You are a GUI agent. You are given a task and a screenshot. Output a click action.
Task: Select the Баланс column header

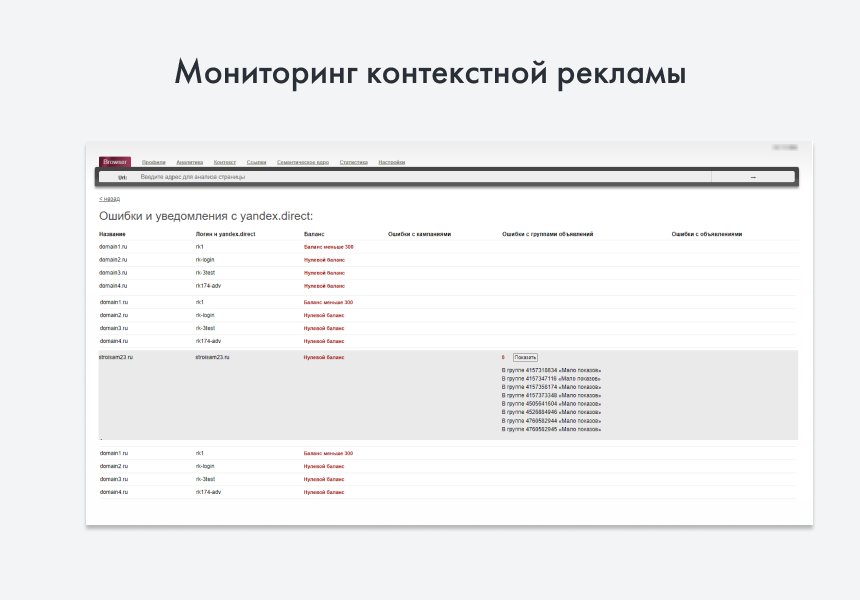[314, 234]
